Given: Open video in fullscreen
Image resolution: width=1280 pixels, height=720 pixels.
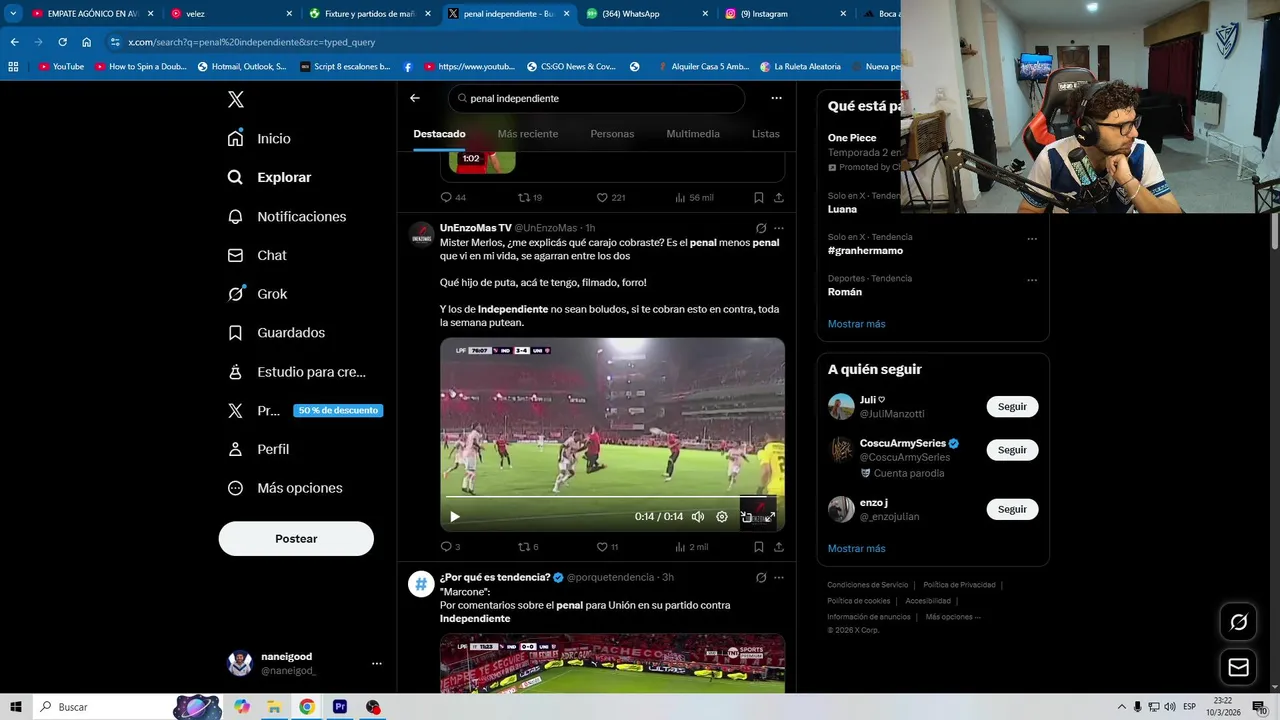Looking at the screenshot, I should coord(770,517).
